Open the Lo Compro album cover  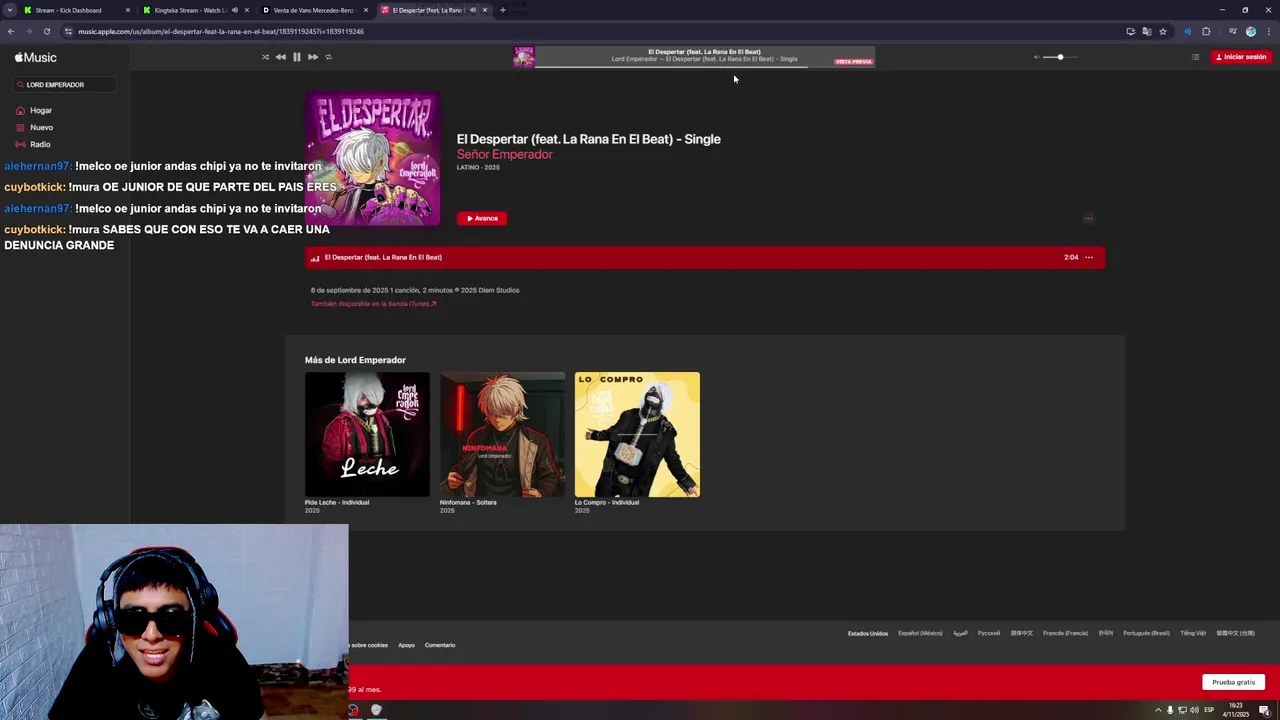pyautogui.click(x=637, y=434)
